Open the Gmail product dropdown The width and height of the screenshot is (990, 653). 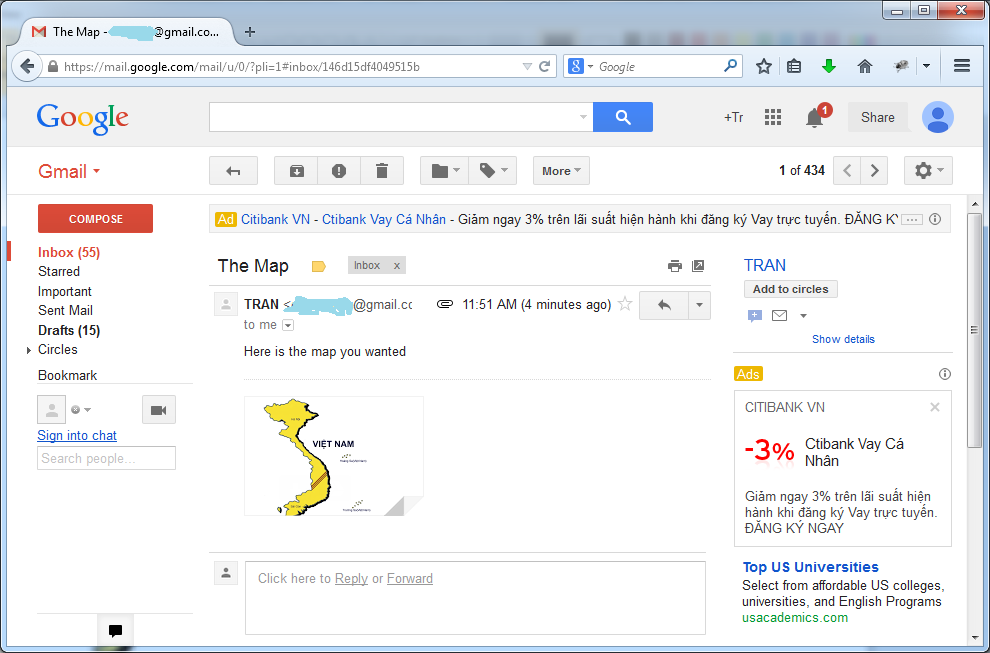[x=69, y=171]
